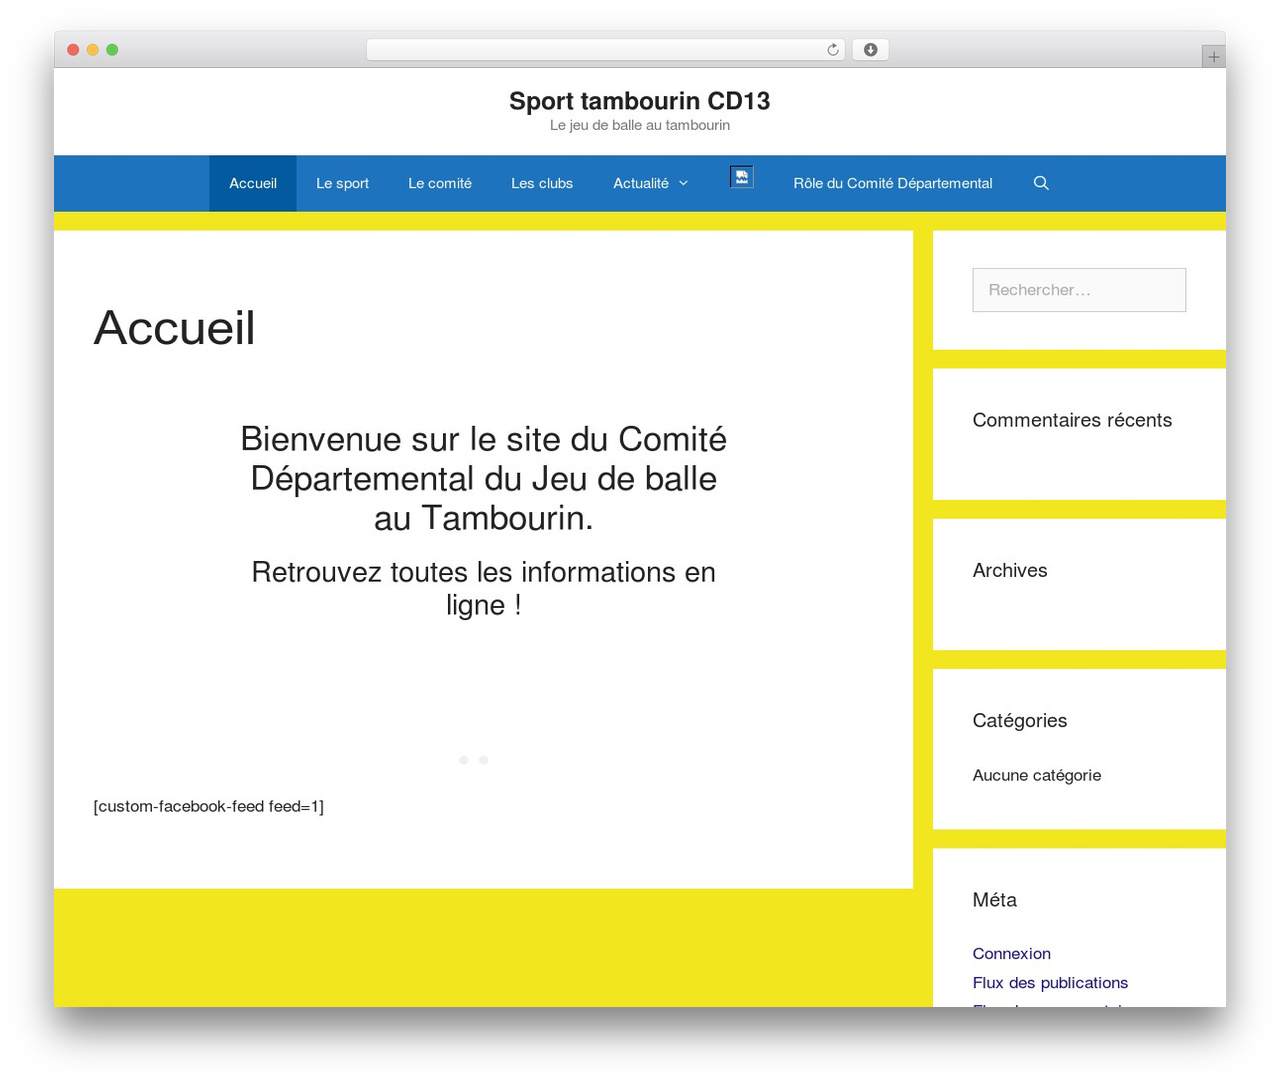Open the Accueil menu item
The width and height of the screenshot is (1280, 1084).
[253, 183]
